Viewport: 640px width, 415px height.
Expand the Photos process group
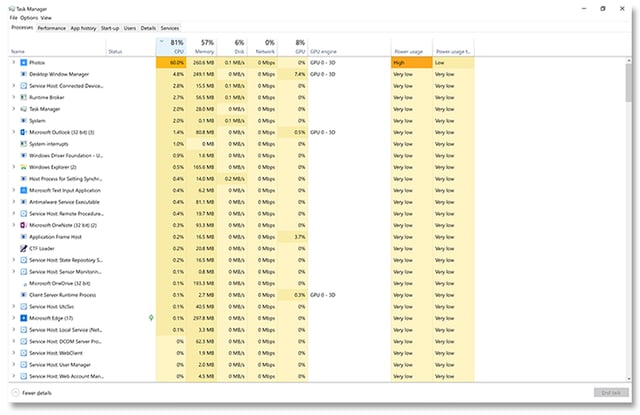coord(13,62)
